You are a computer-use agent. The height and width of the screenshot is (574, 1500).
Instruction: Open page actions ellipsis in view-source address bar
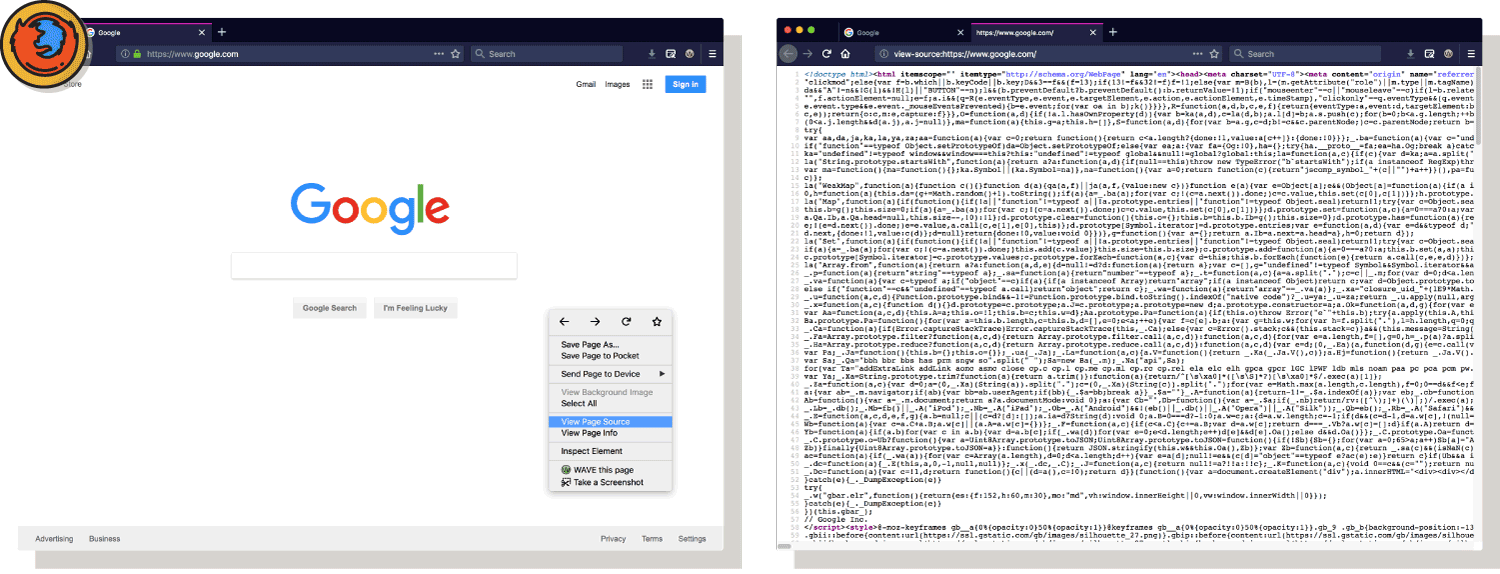pos(1198,54)
